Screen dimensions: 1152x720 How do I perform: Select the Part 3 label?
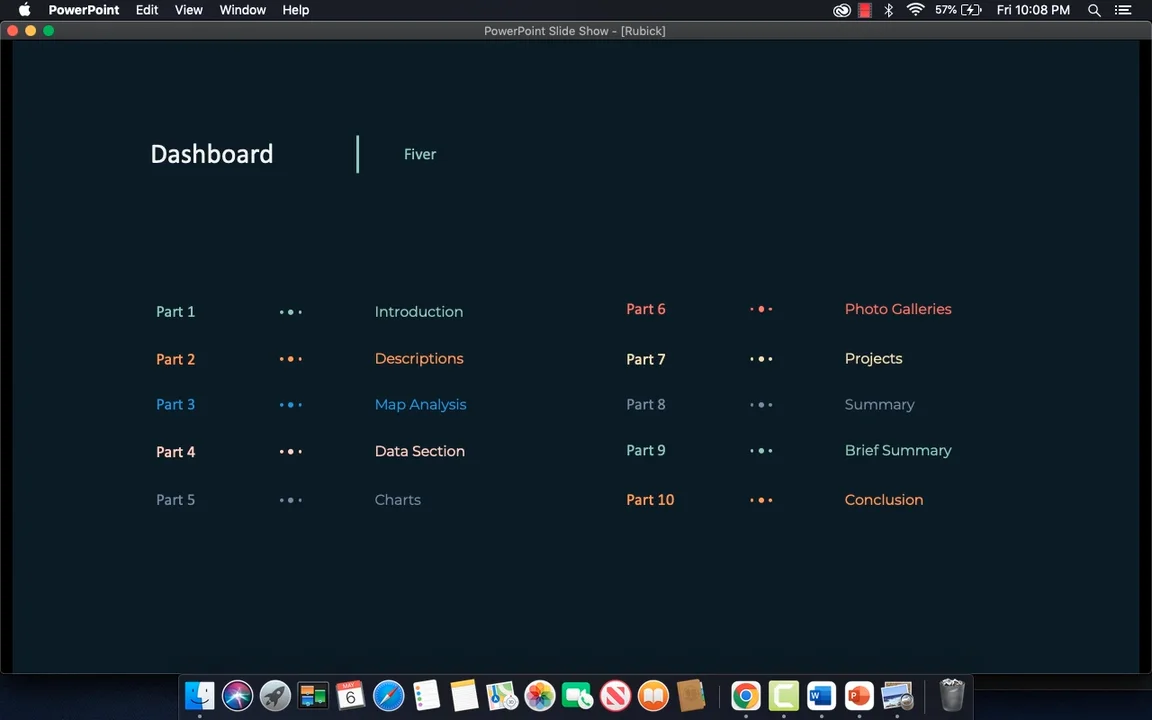click(x=176, y=405)
